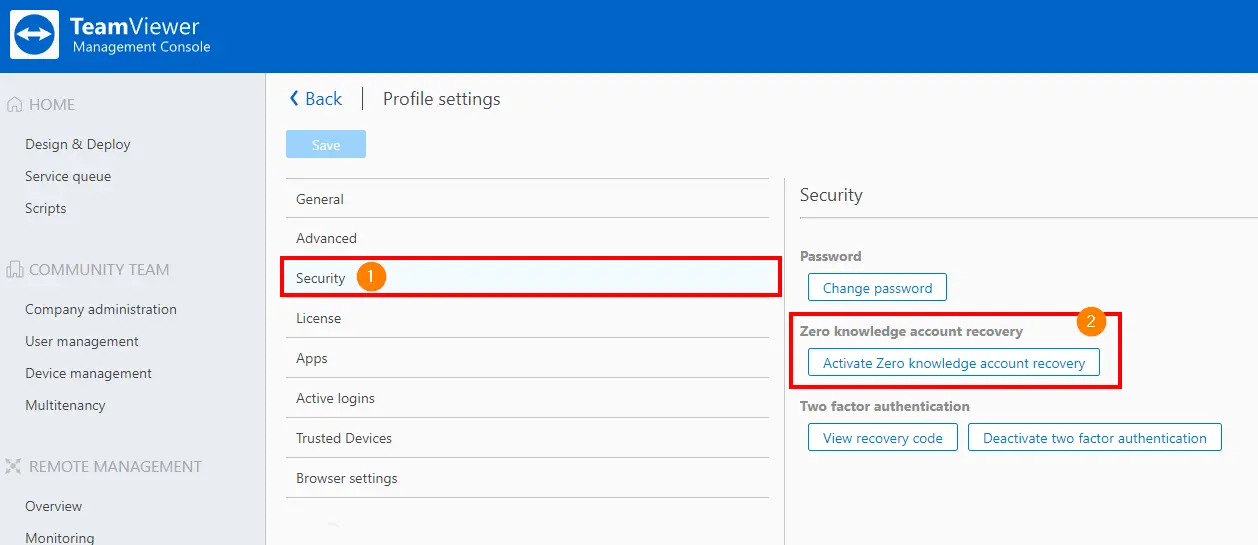Click the TeamViewer Management Console title
1258x545 pixels.
(140, 35)
